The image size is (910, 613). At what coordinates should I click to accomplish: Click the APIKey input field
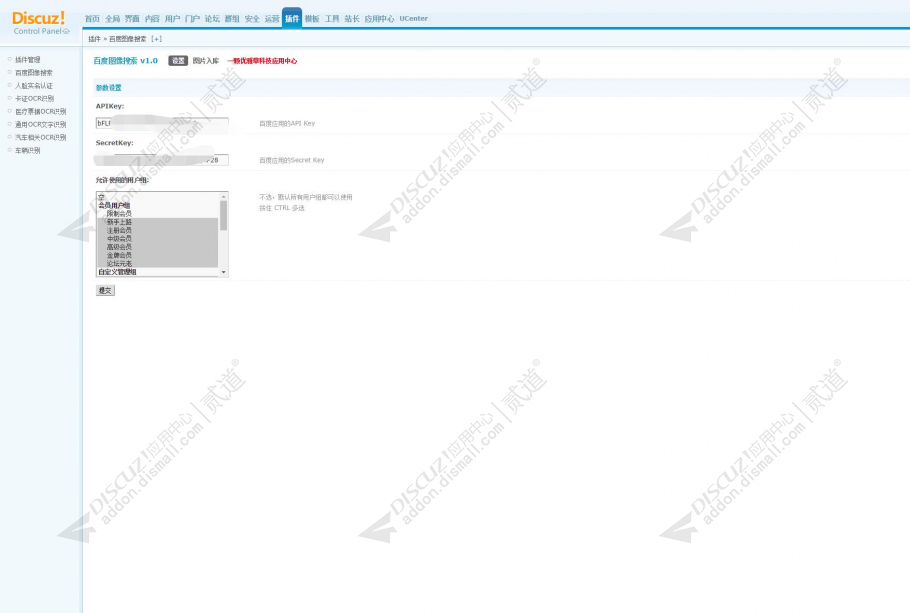point(162,123)
